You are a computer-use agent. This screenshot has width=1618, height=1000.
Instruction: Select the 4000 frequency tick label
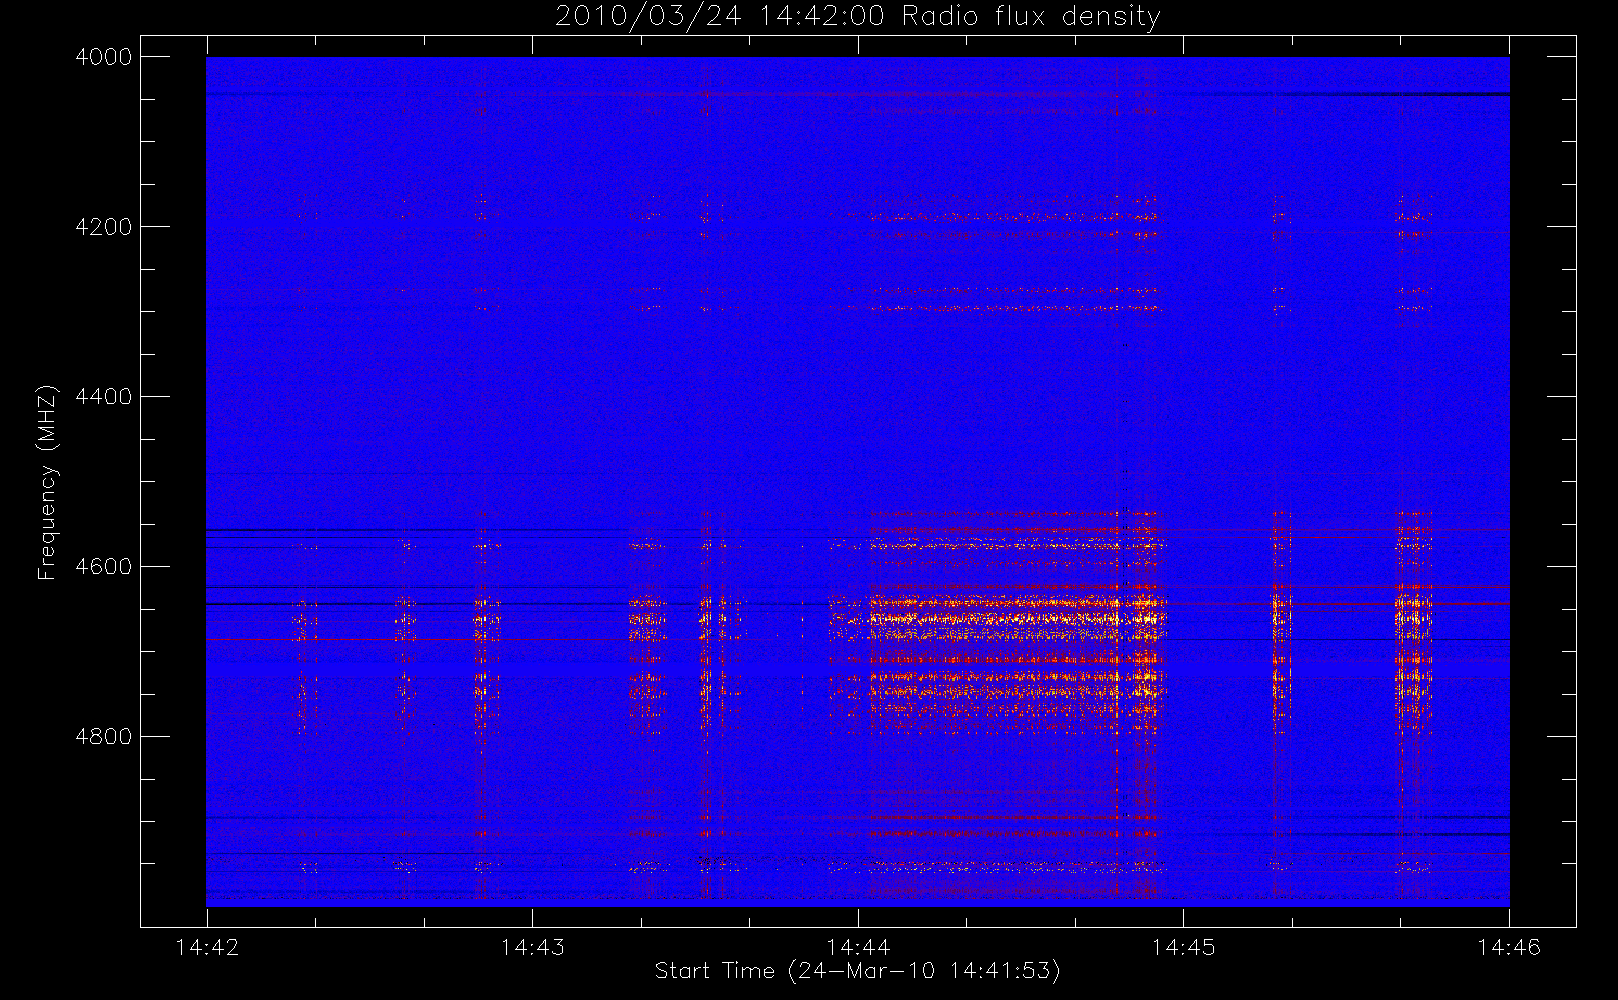coord(104,57)
